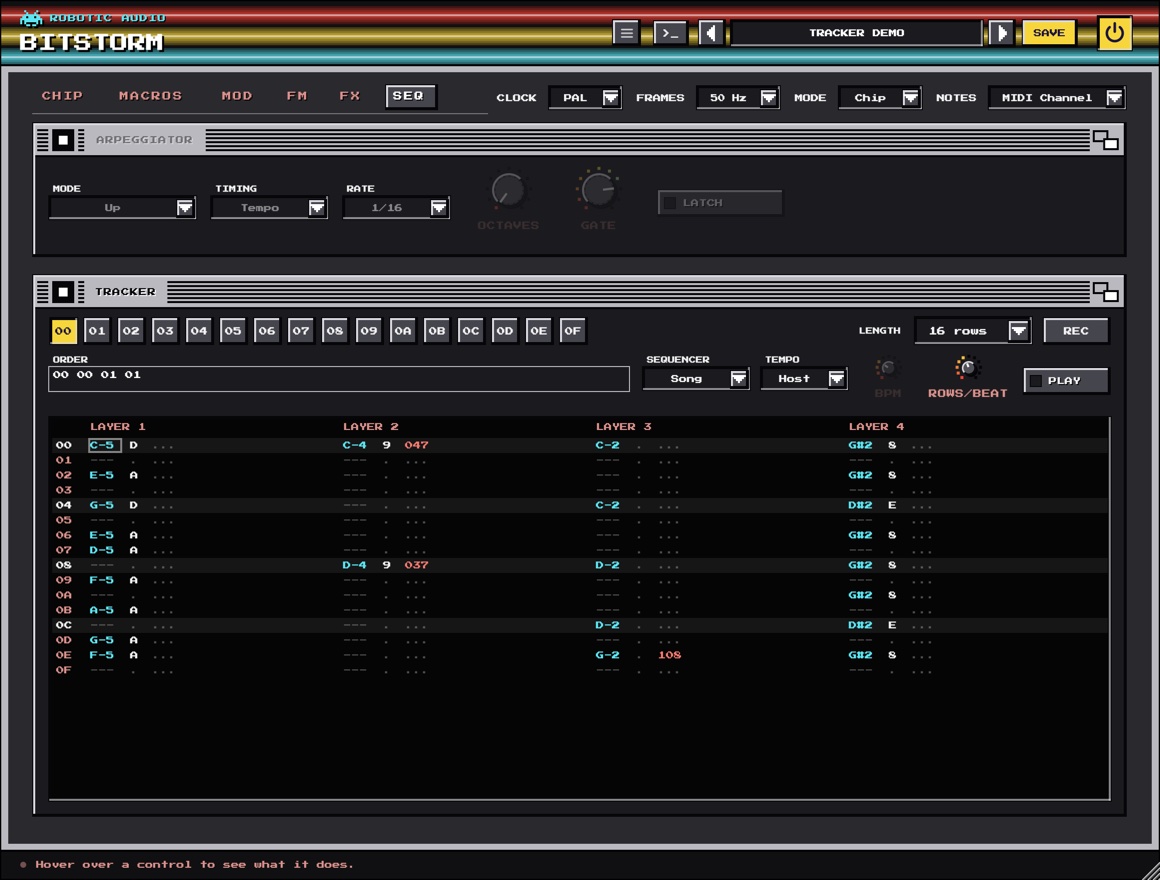The image size is (1160, 880).
Task: Select the SEQ tab
Action: tap(411, 96)
